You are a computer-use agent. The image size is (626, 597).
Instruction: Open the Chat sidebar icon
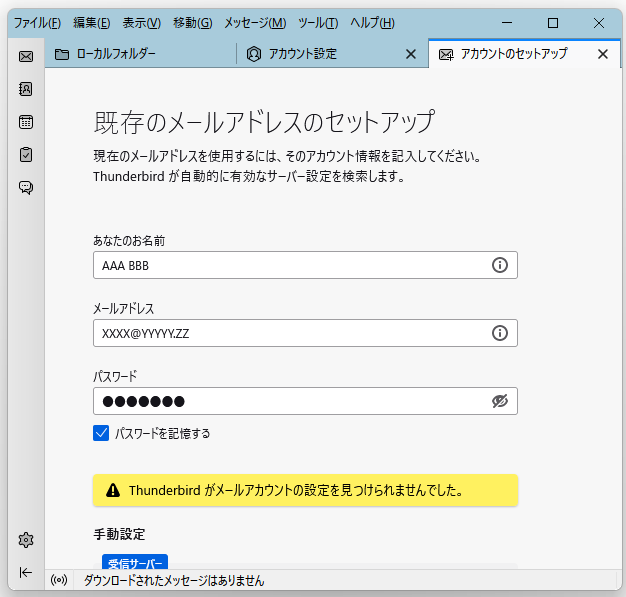(26, 187)
